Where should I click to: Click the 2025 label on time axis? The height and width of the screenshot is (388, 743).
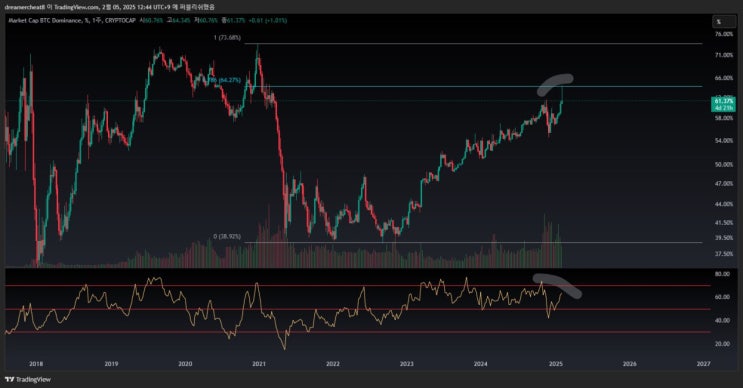555,364
